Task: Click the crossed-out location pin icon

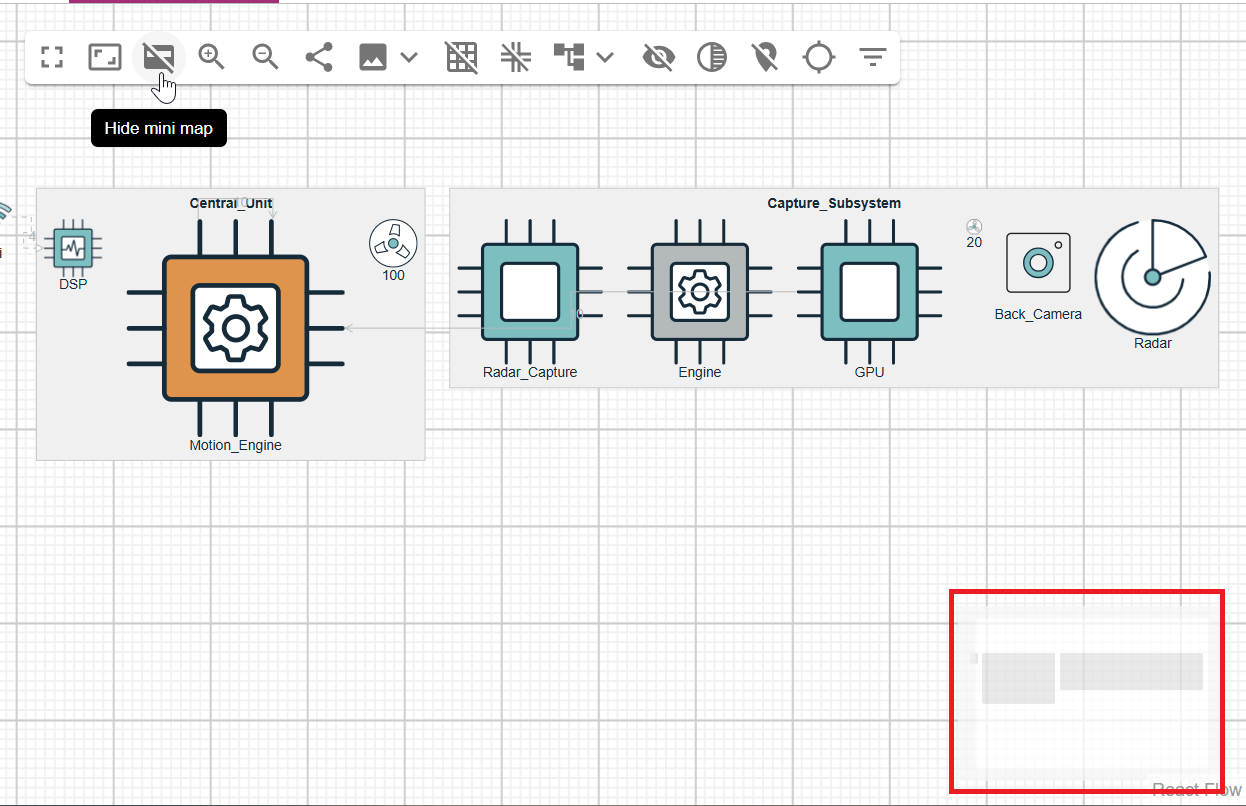Action: point(765,58)
